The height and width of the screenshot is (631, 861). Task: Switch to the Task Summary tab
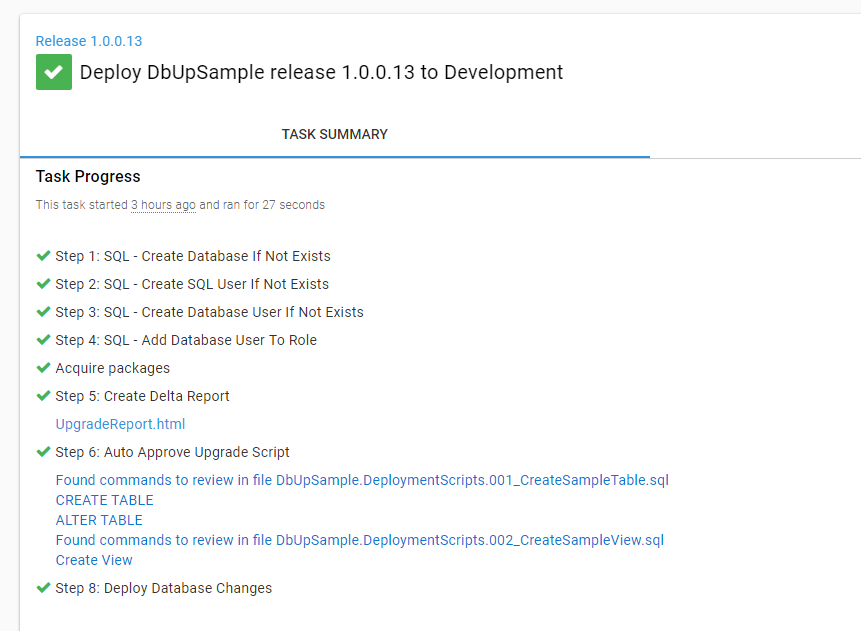click(x=334, y=134)
